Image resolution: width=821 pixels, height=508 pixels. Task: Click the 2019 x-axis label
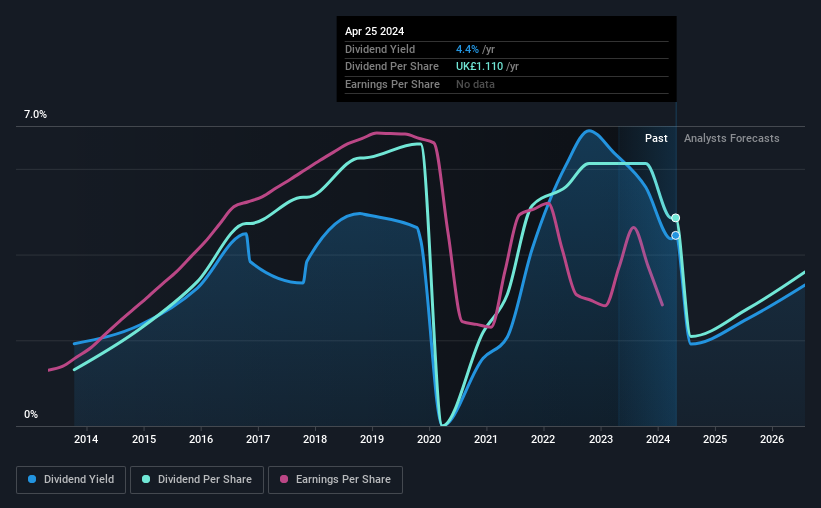pyautogui.click(x=372, y=439)
